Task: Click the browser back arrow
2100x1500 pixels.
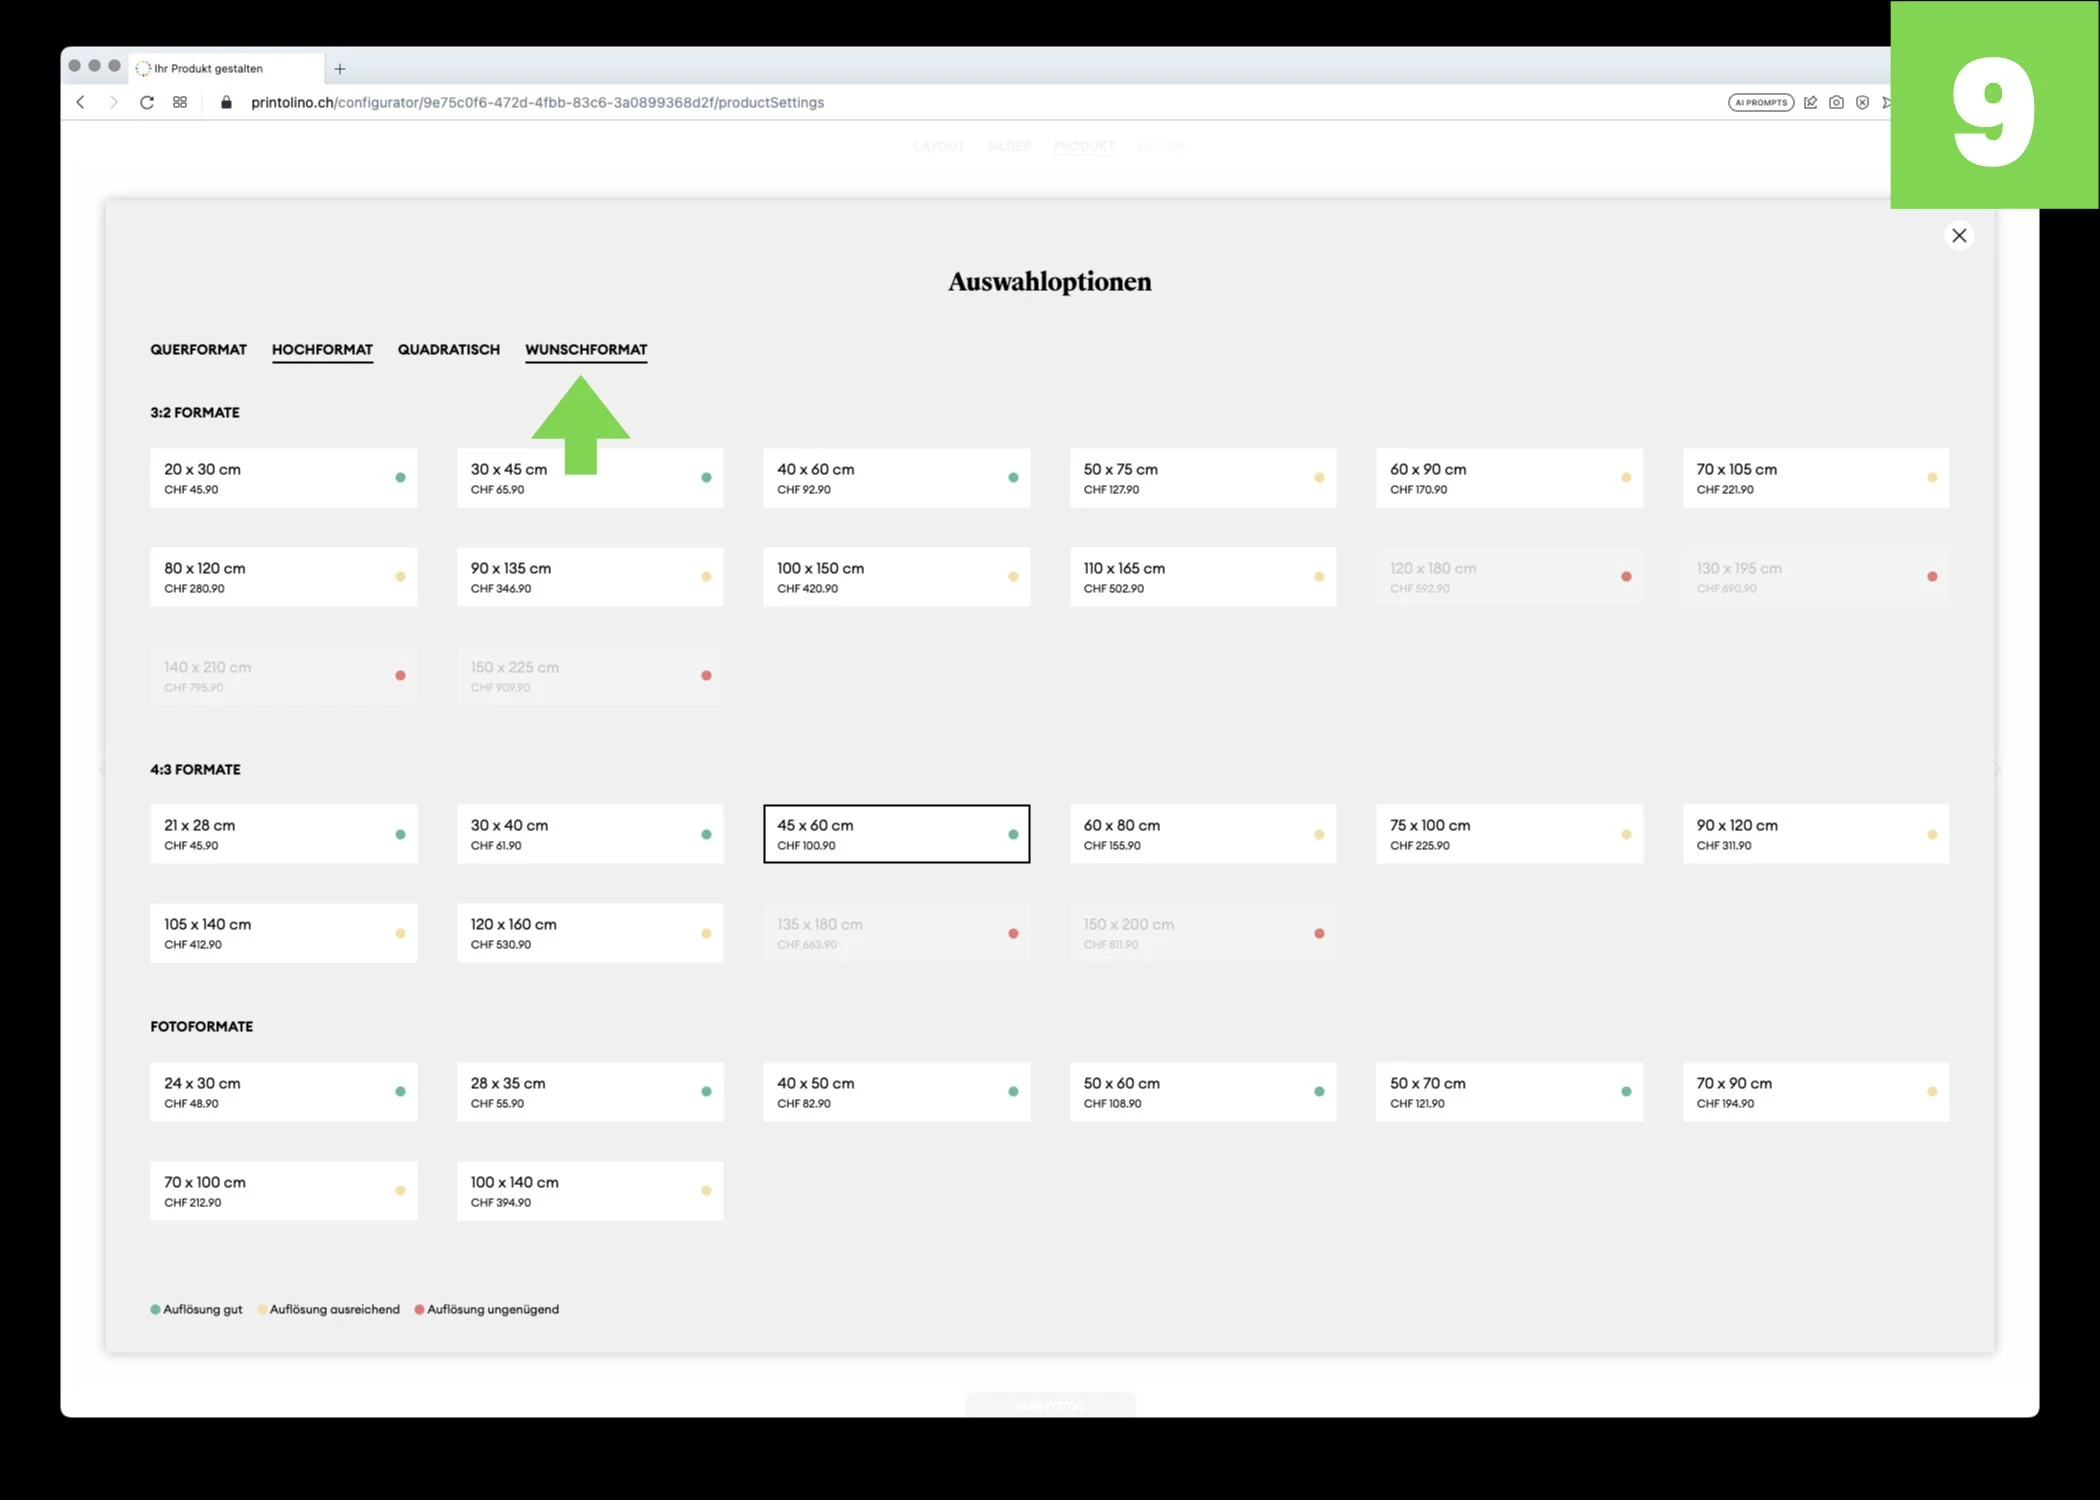Action: pyautogui.click(x=81, y=102)
